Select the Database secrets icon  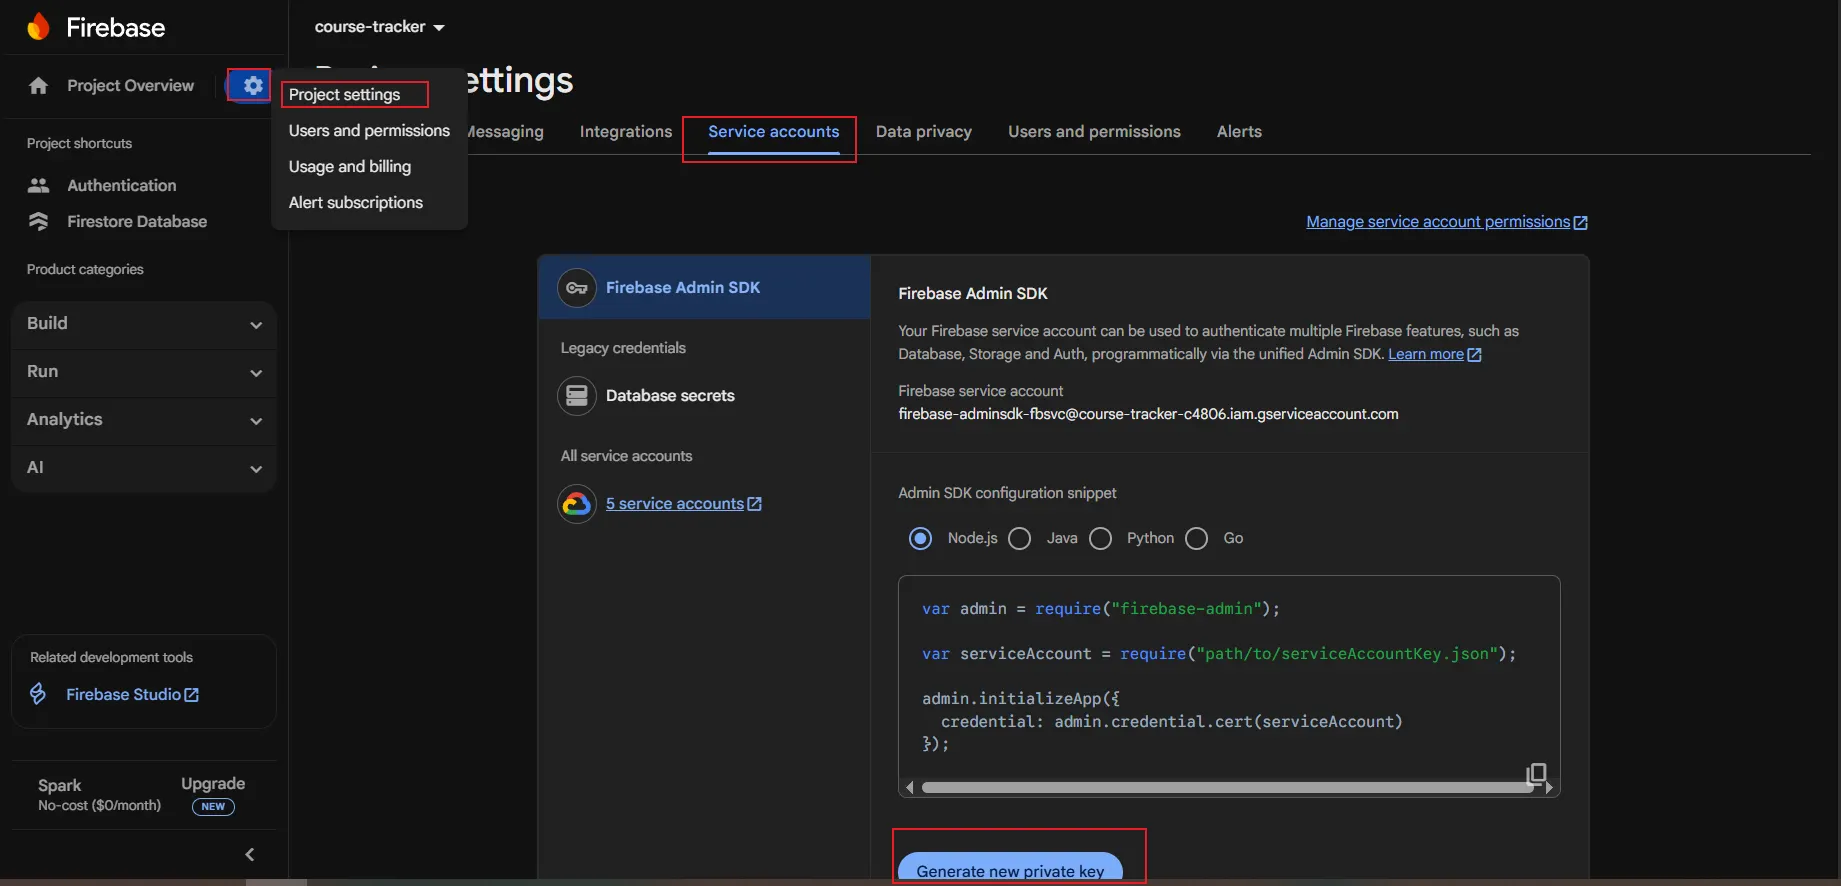click(577, 396)
